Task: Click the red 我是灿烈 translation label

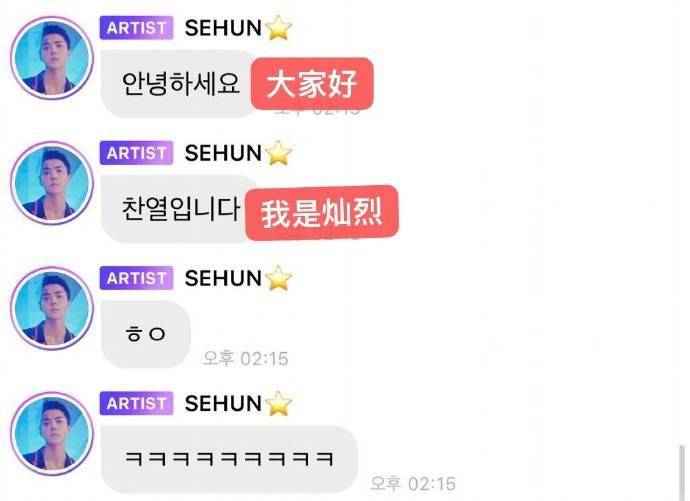Action: point(322,213)
